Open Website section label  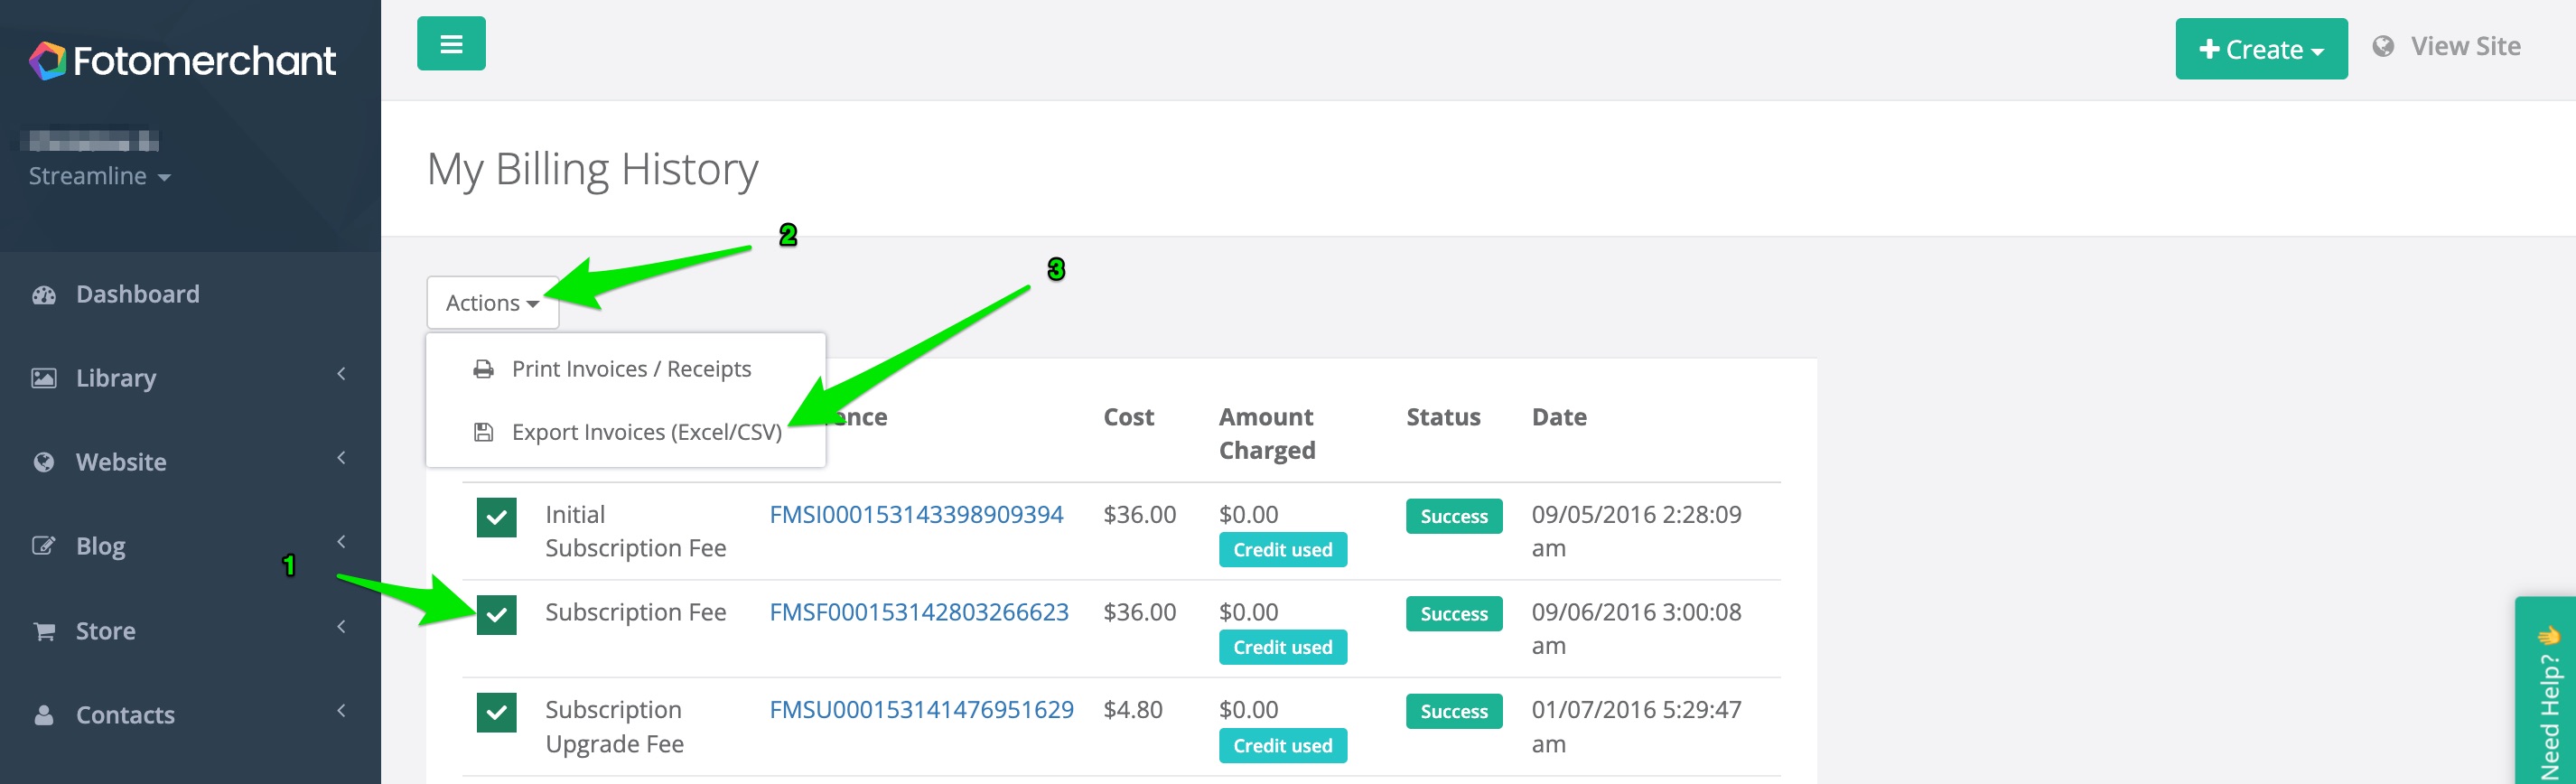click(x=121, y=463)
